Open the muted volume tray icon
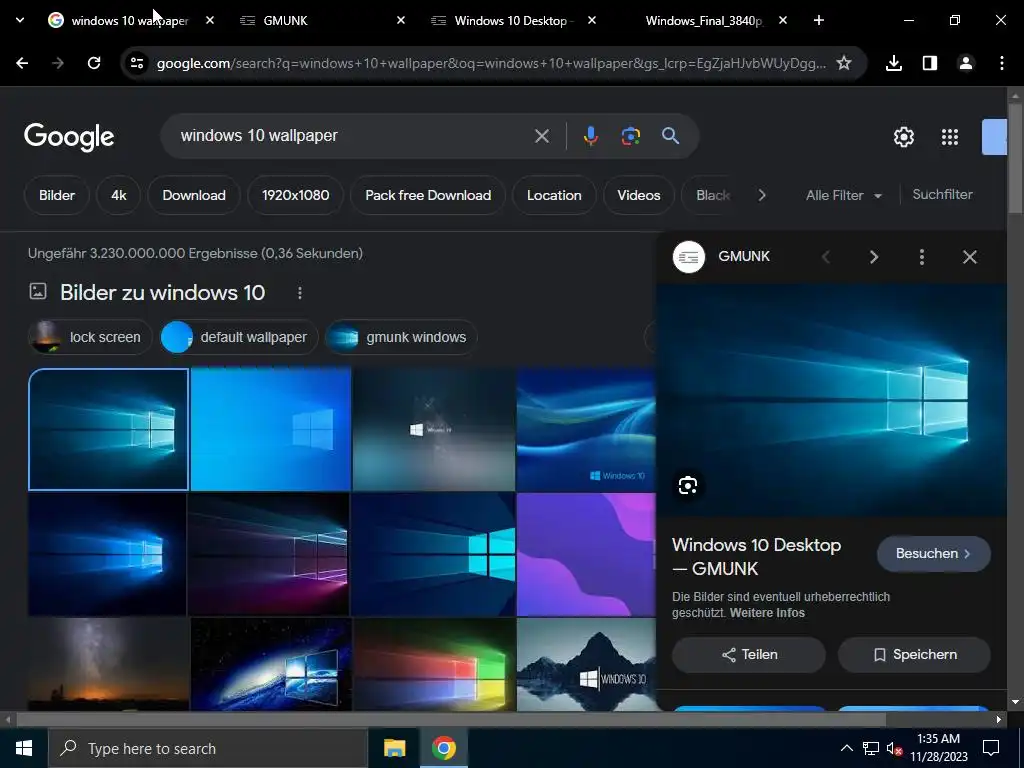 [x=894, y=748]
